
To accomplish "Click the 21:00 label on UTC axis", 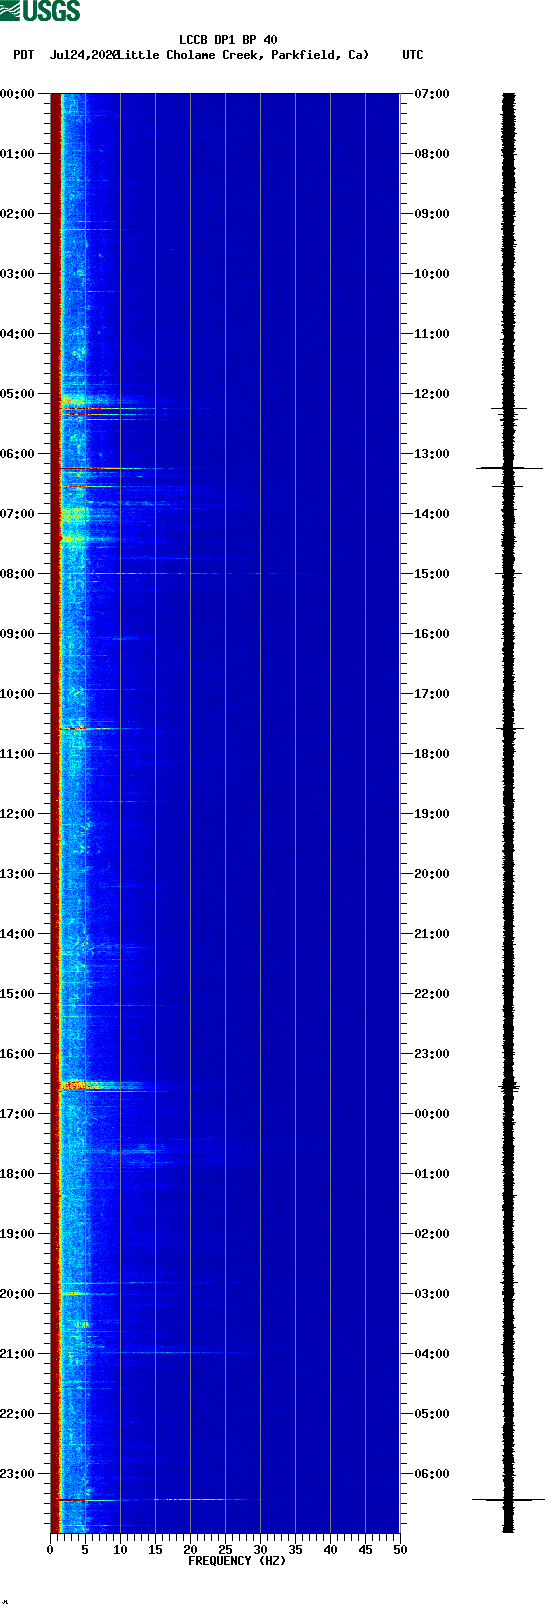I will tap(432, 934).
